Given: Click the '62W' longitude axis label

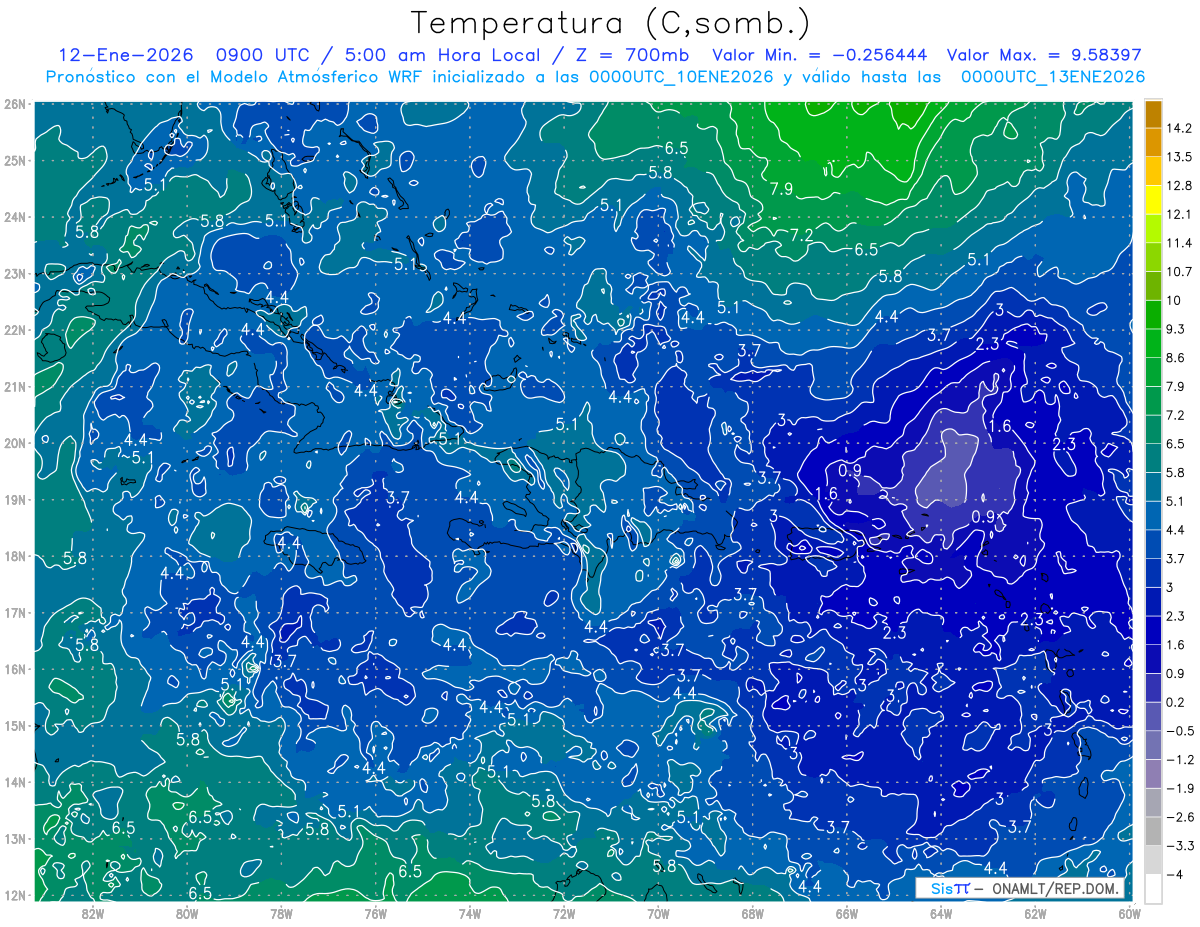Looking at the screenshot, I should coord(1035,913).
